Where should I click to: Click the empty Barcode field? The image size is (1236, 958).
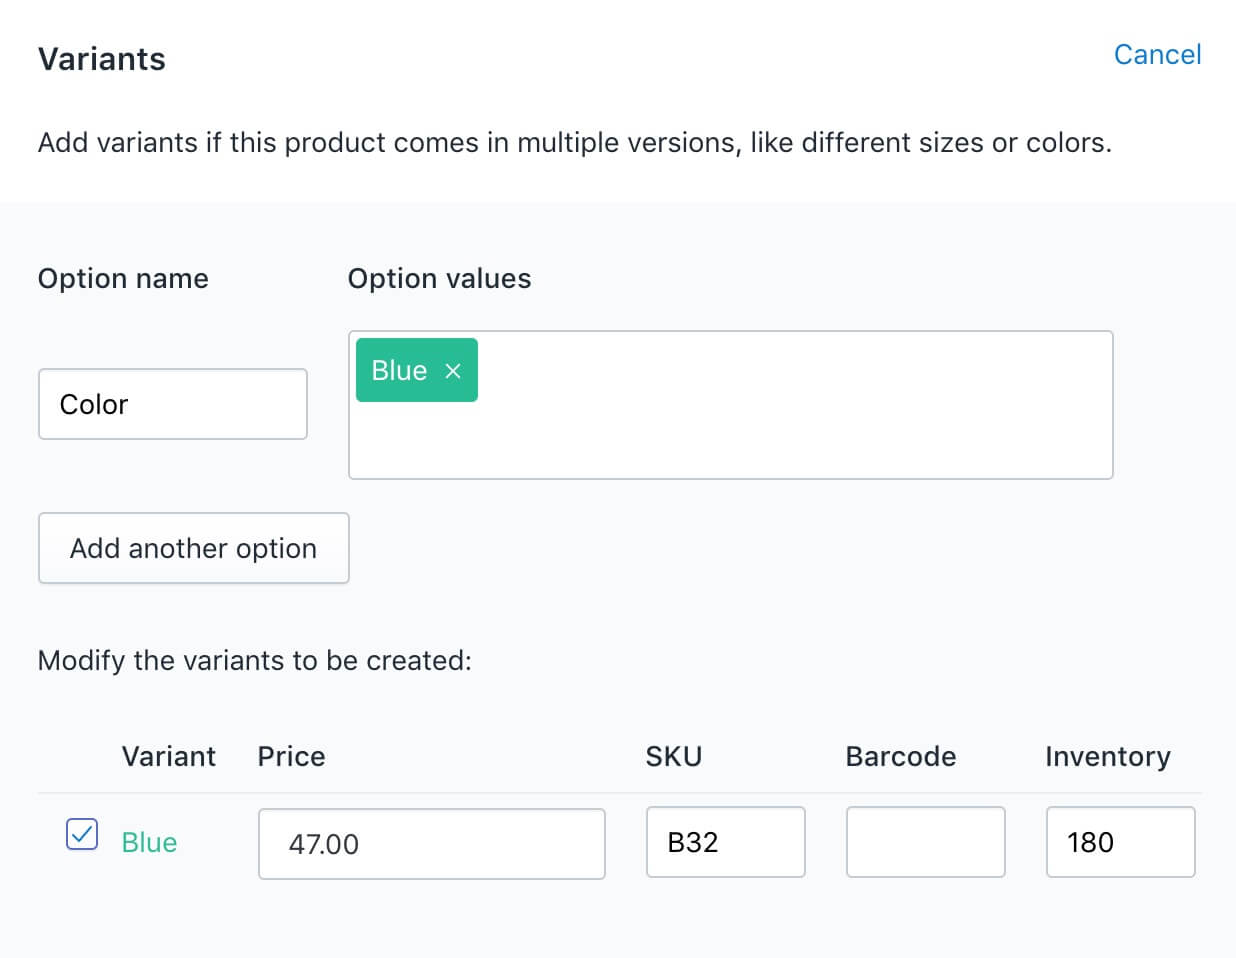(x=925, y=842)
